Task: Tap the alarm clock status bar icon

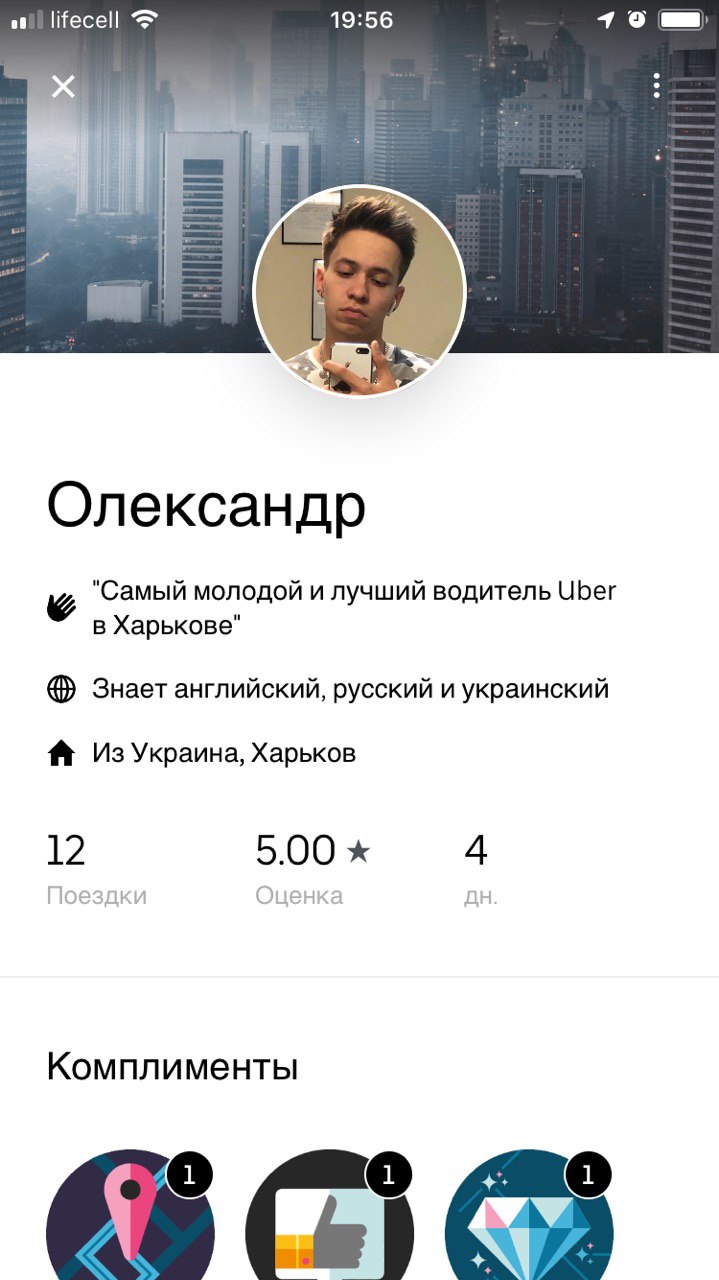Action: pos(637,19)
